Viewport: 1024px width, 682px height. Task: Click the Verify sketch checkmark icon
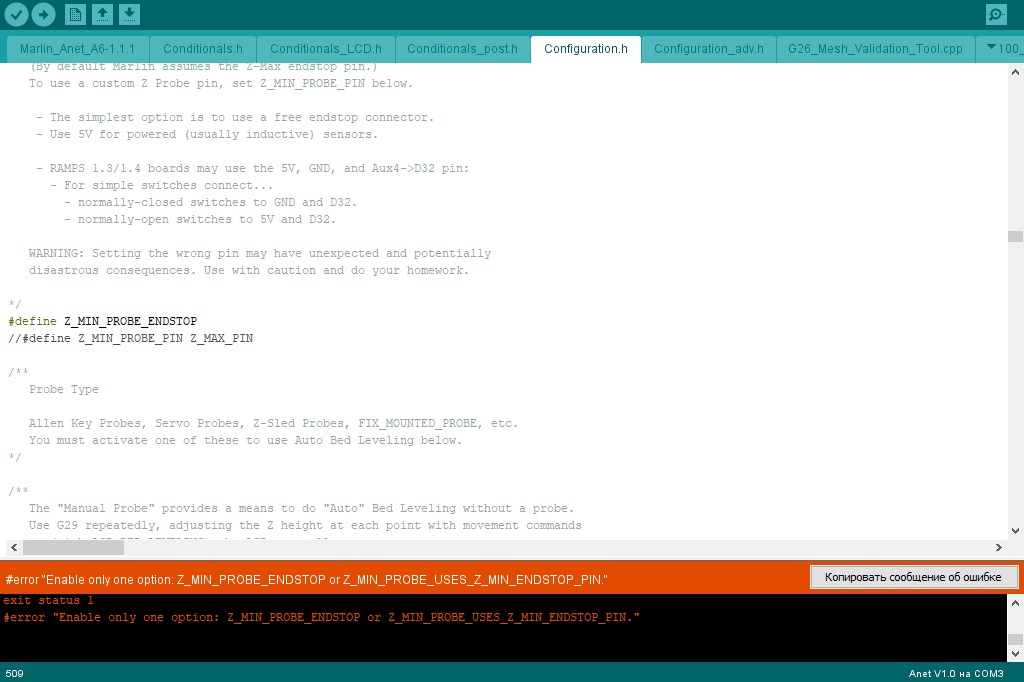pyautogui.click(x=16, y=14)
